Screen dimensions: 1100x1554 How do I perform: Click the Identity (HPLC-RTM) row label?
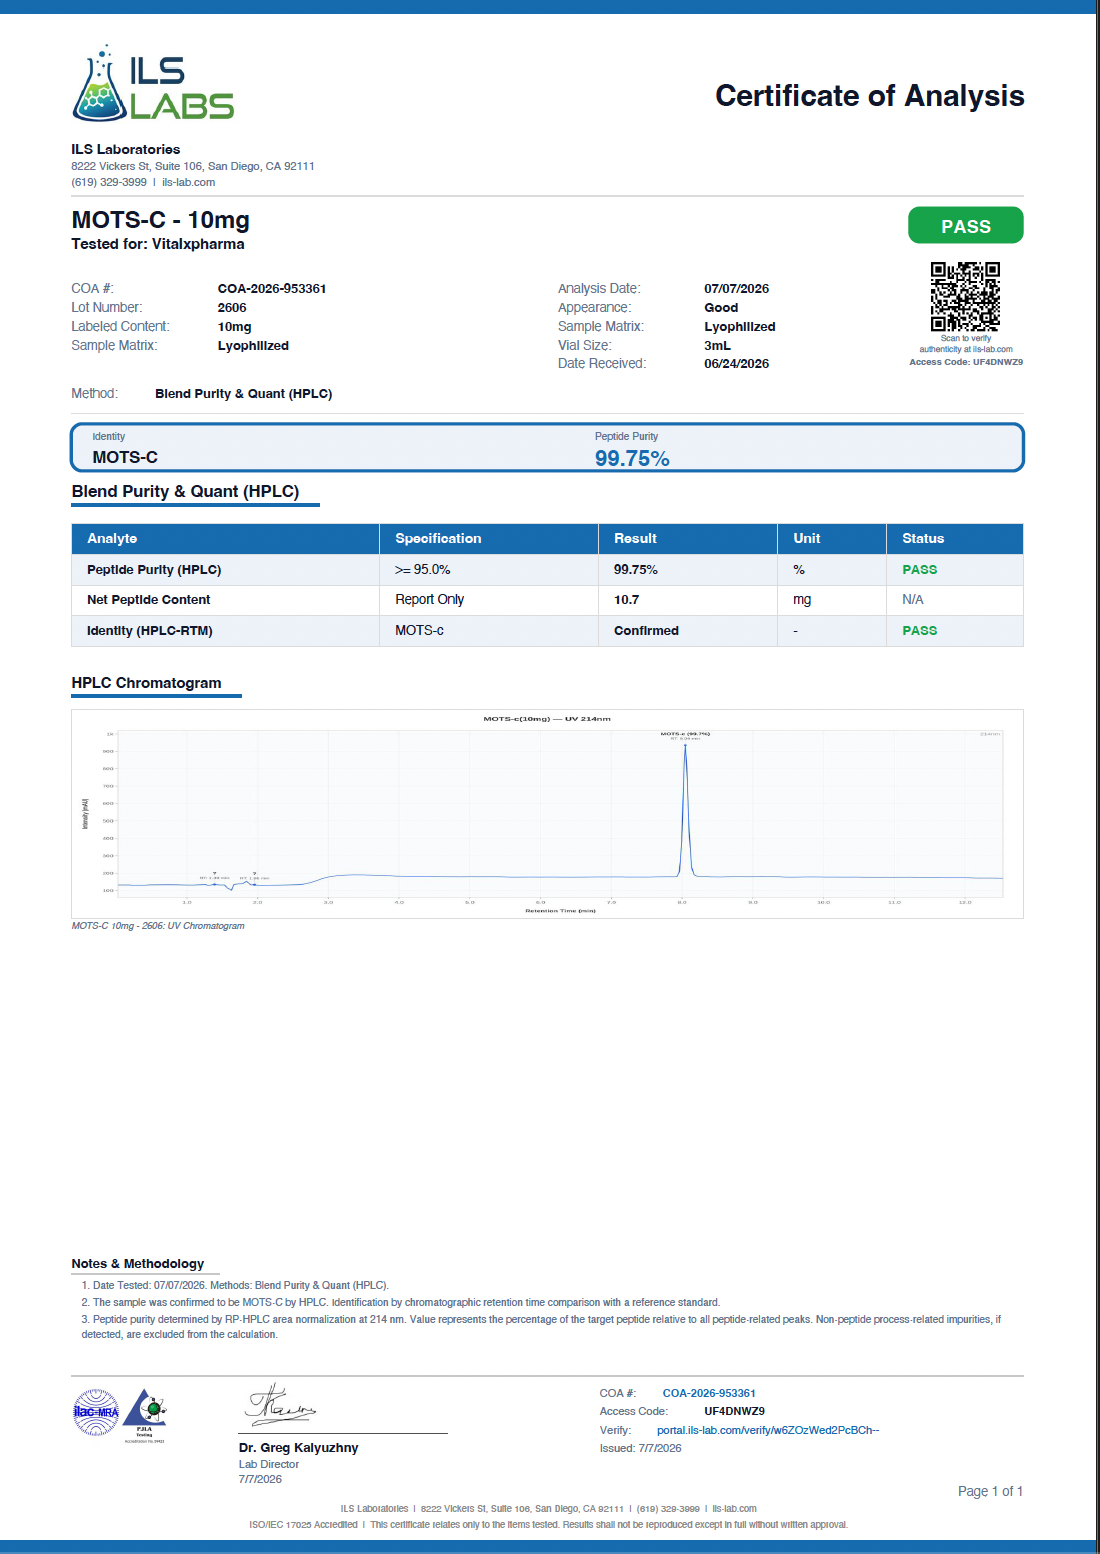pos(150,631)
